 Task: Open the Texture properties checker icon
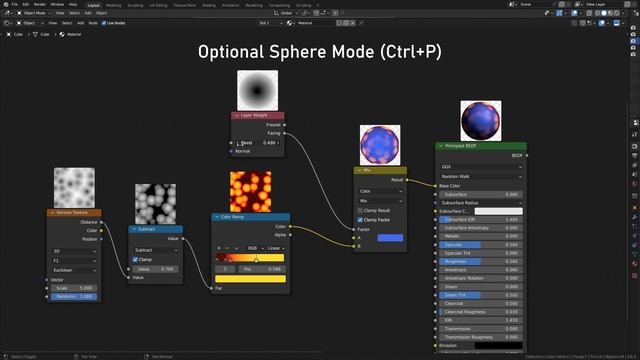635,276
